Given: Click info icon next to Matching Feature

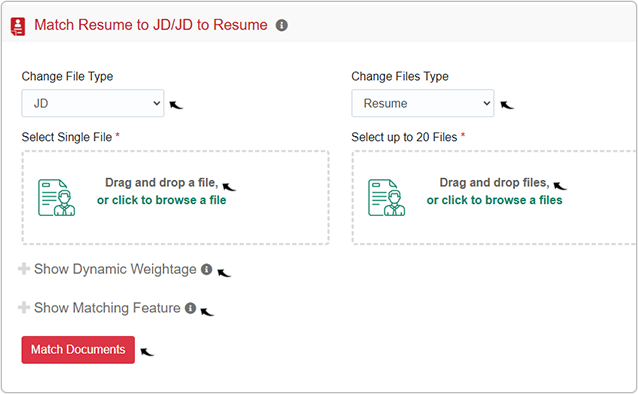Looking at the screenshot, I should pyautogui.click(x=190, y=308).
